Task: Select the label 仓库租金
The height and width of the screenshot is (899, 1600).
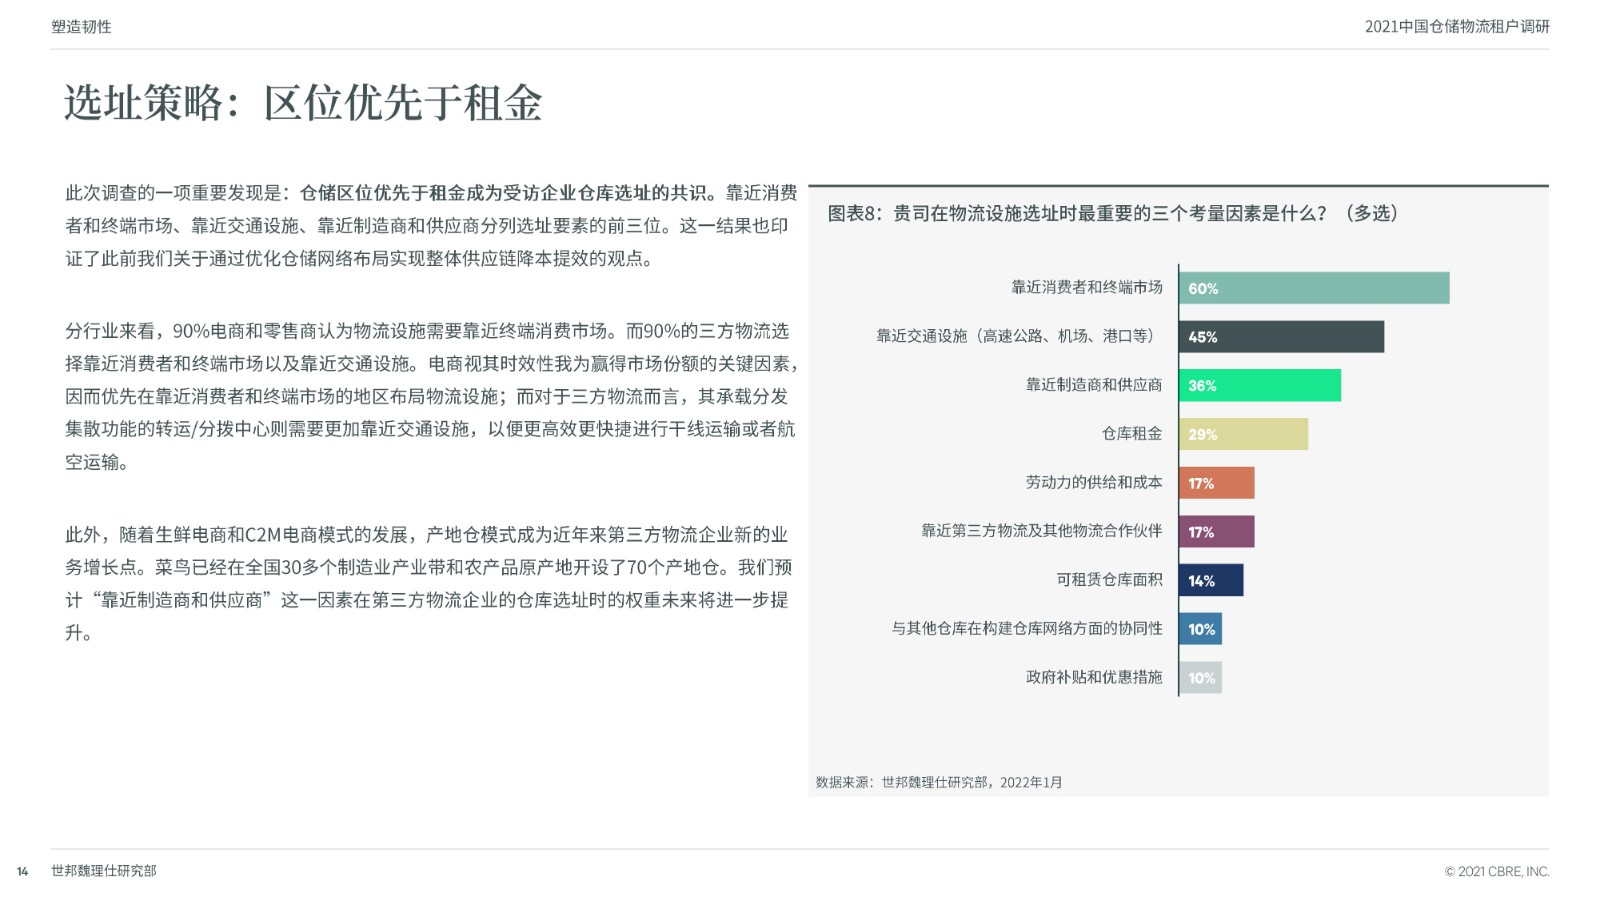Action: pyautogui.click(x=1132, y=433)
